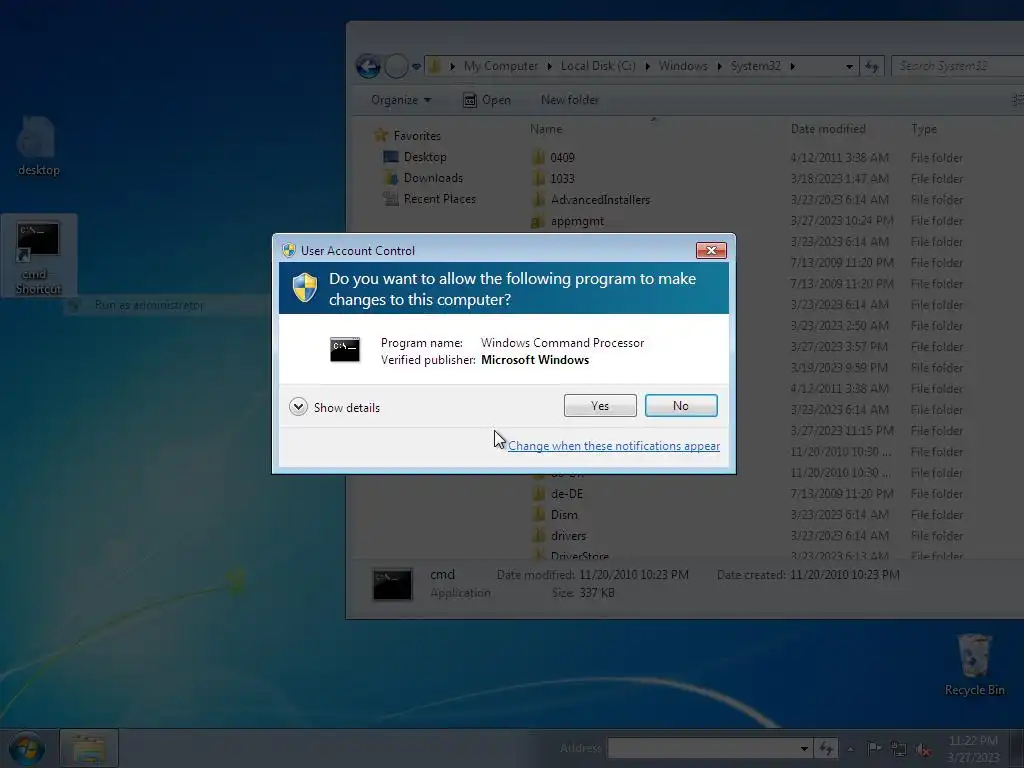Open the network tray icon
Screen dimensions: 1024x768
click(x=899, y=749)
